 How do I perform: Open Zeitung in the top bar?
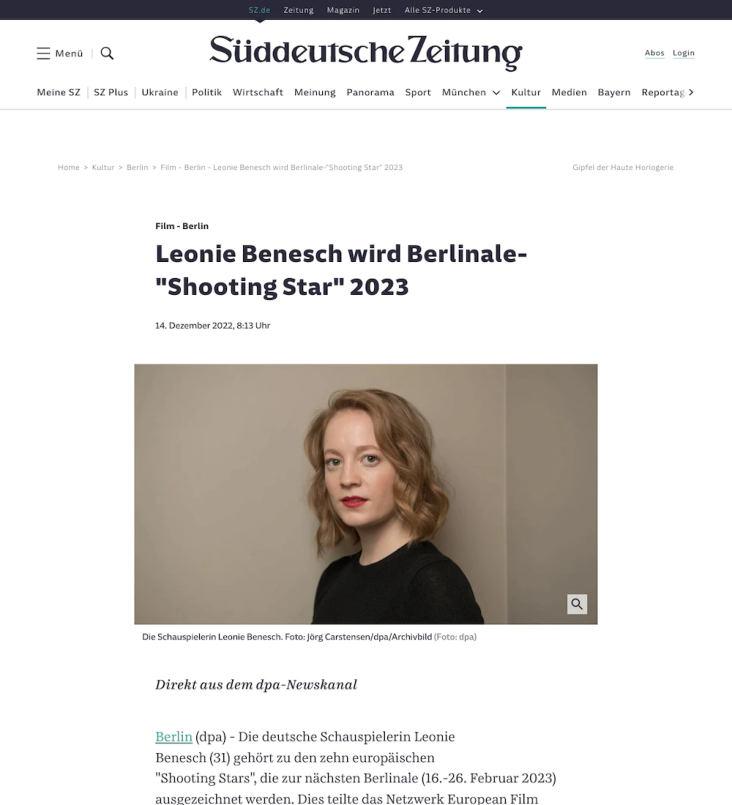[298, 10]
